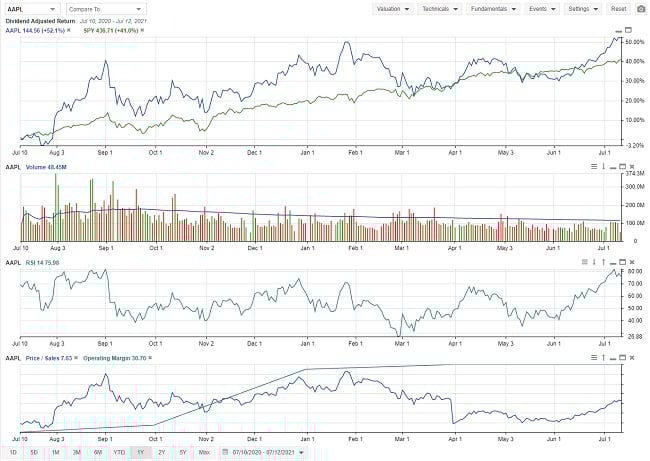Maximize the Volume panel
Image resolution: width=650 pixels, height=461 pixels.
622,167
